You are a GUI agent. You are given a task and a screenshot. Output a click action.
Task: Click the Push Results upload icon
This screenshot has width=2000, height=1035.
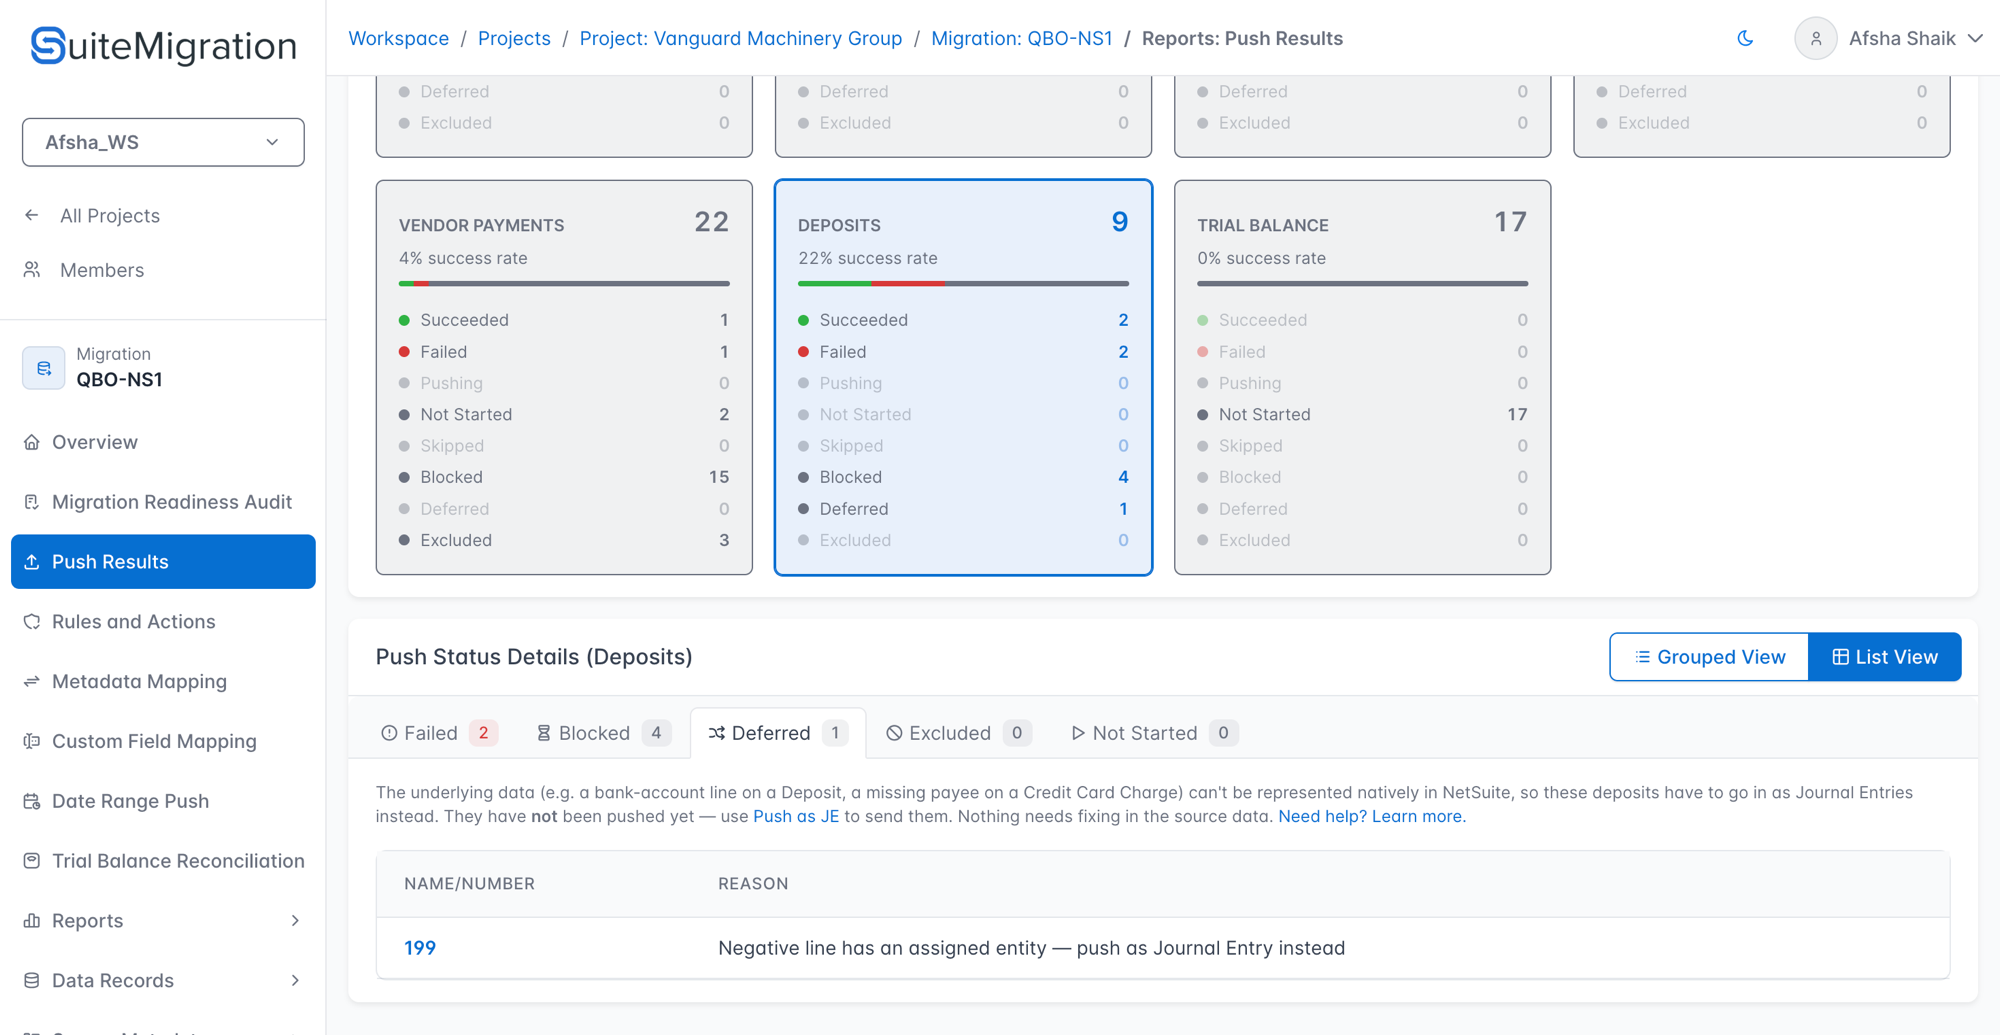point(32,562)
